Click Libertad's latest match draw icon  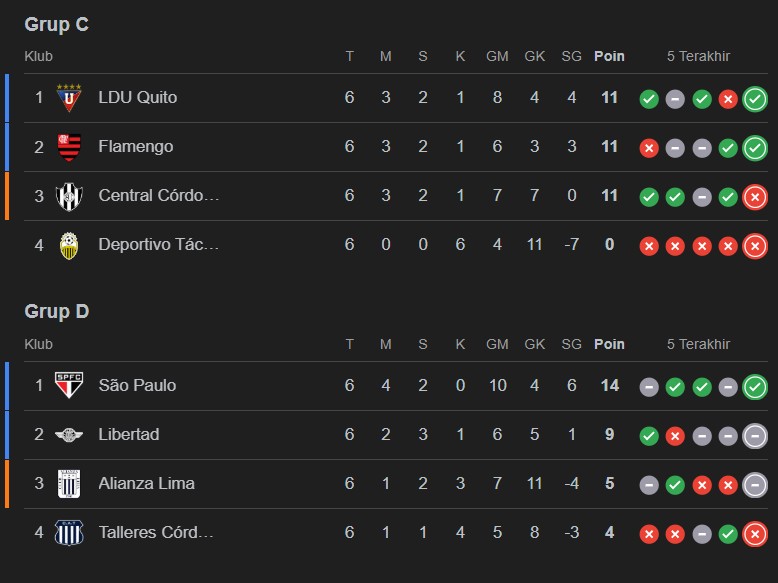pos(755,435)
